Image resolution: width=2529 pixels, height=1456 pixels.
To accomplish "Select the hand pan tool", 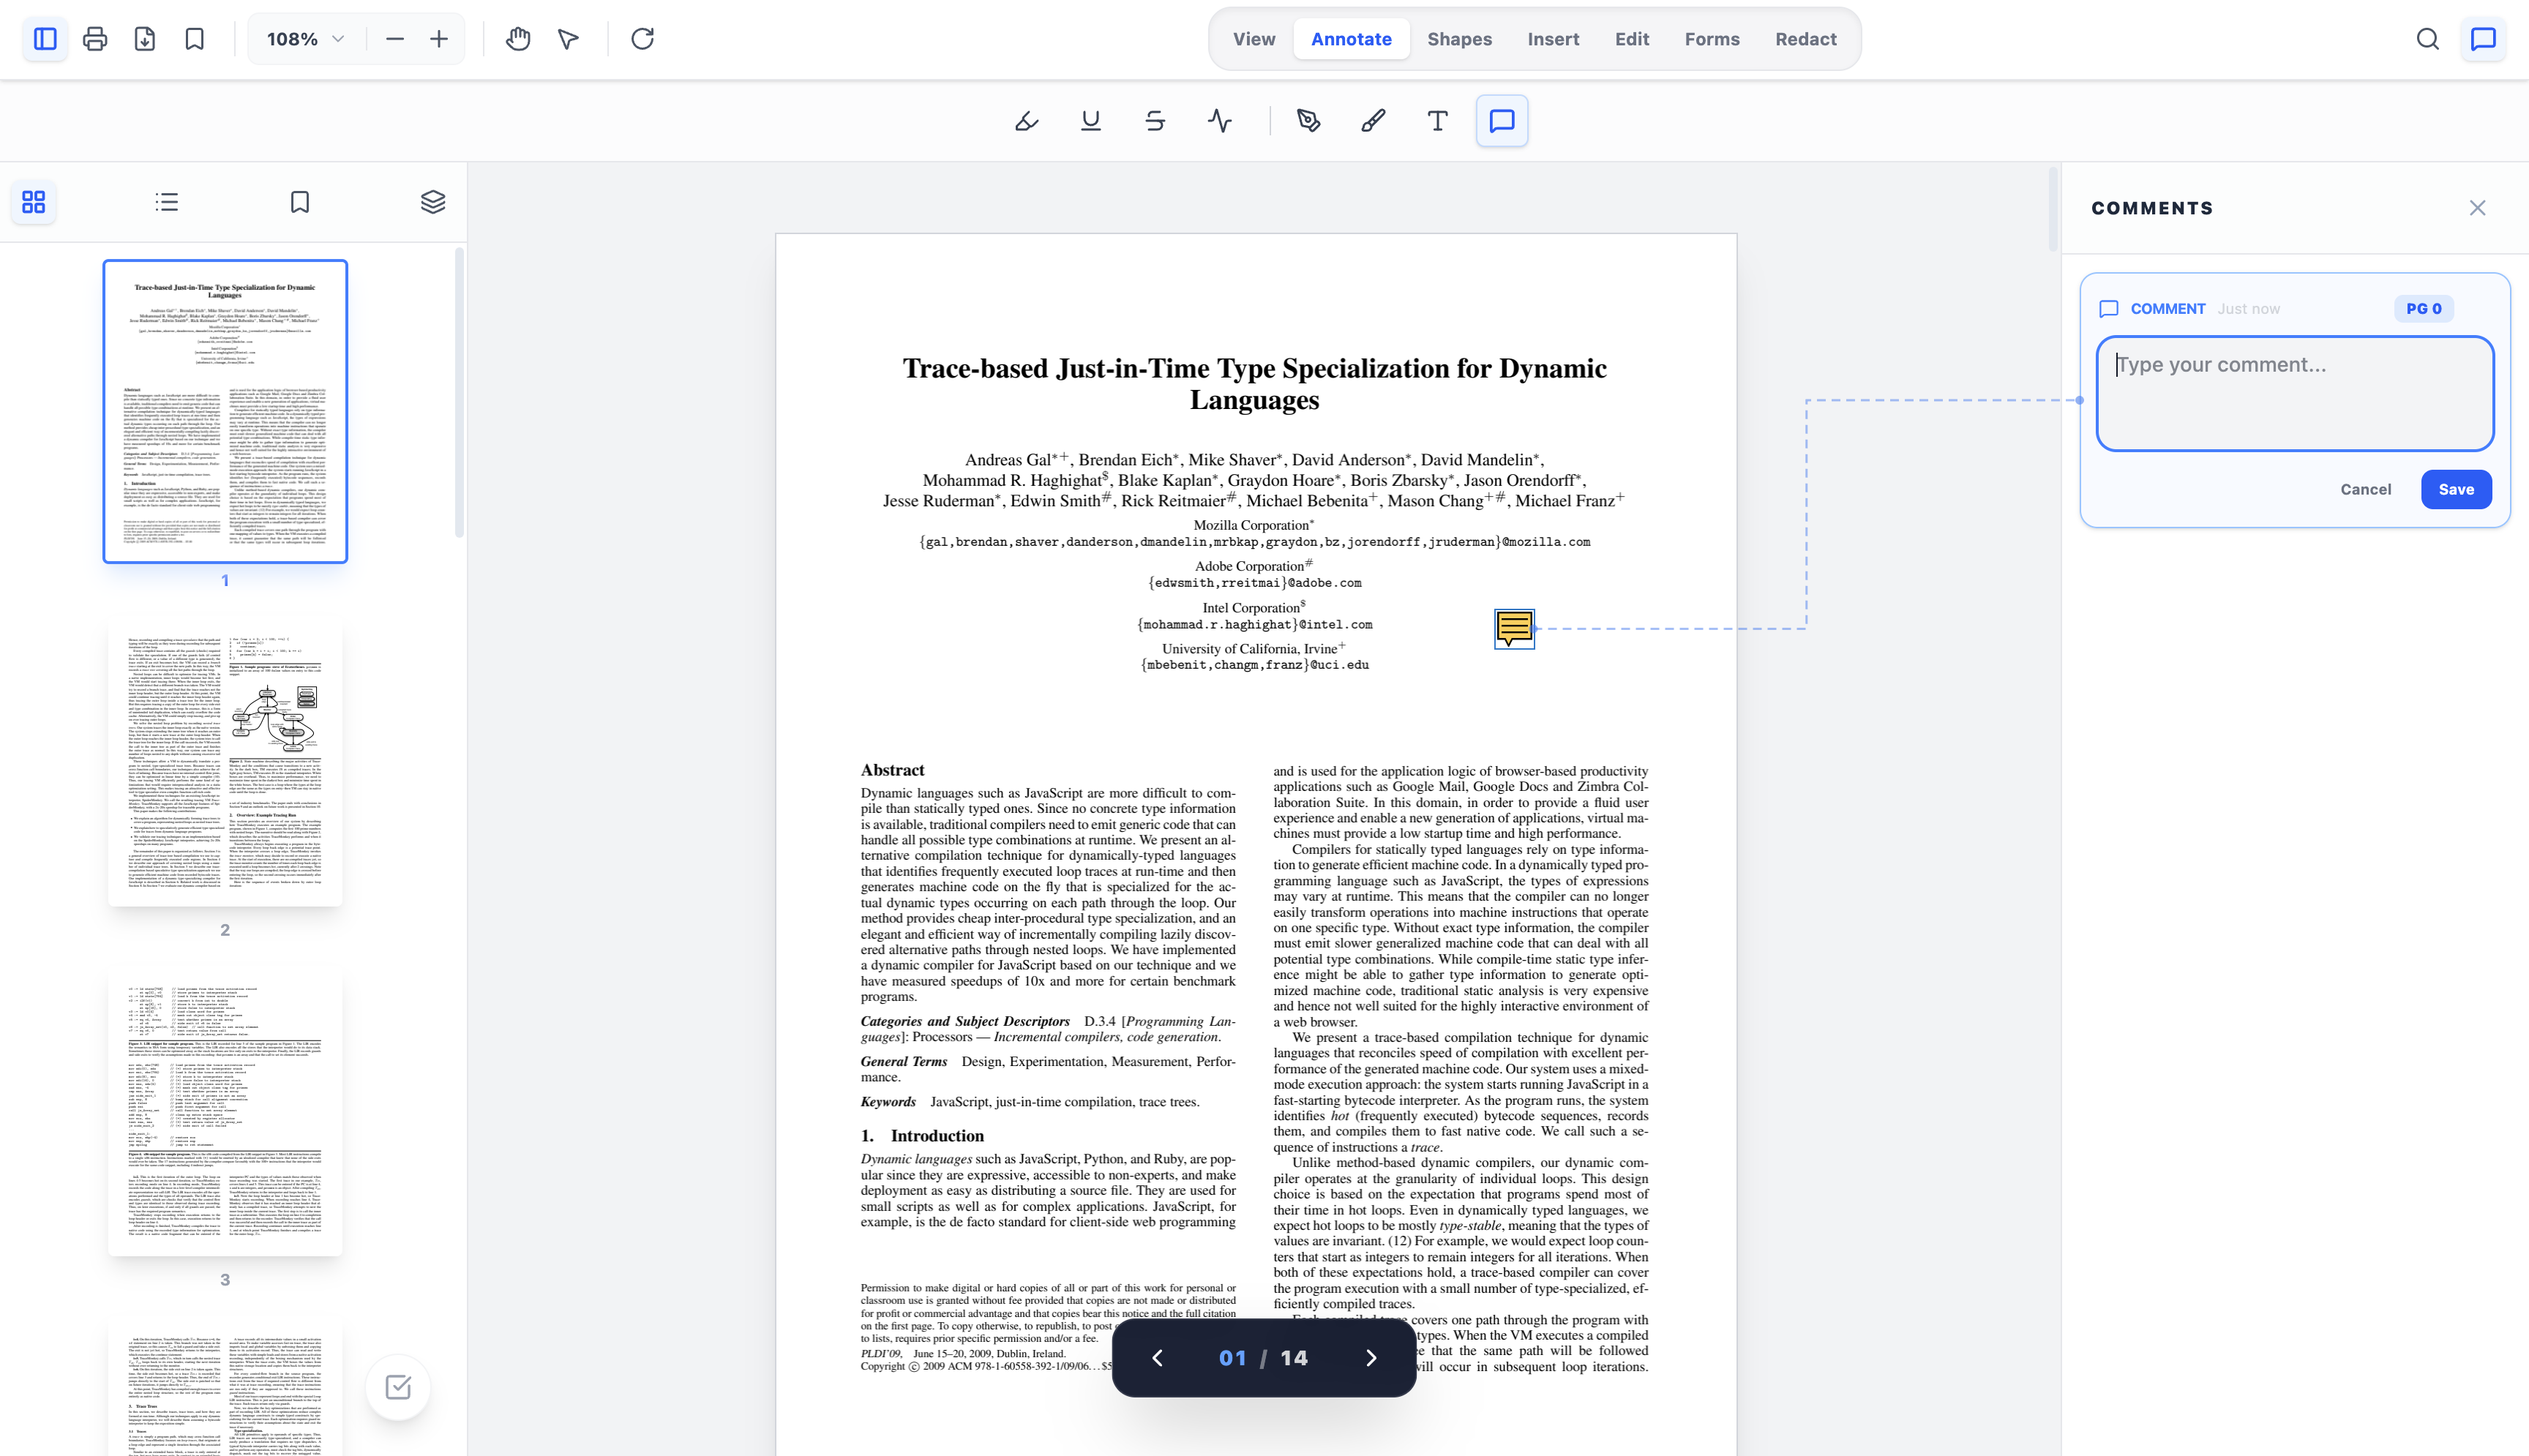I will [x=518, y=39].
